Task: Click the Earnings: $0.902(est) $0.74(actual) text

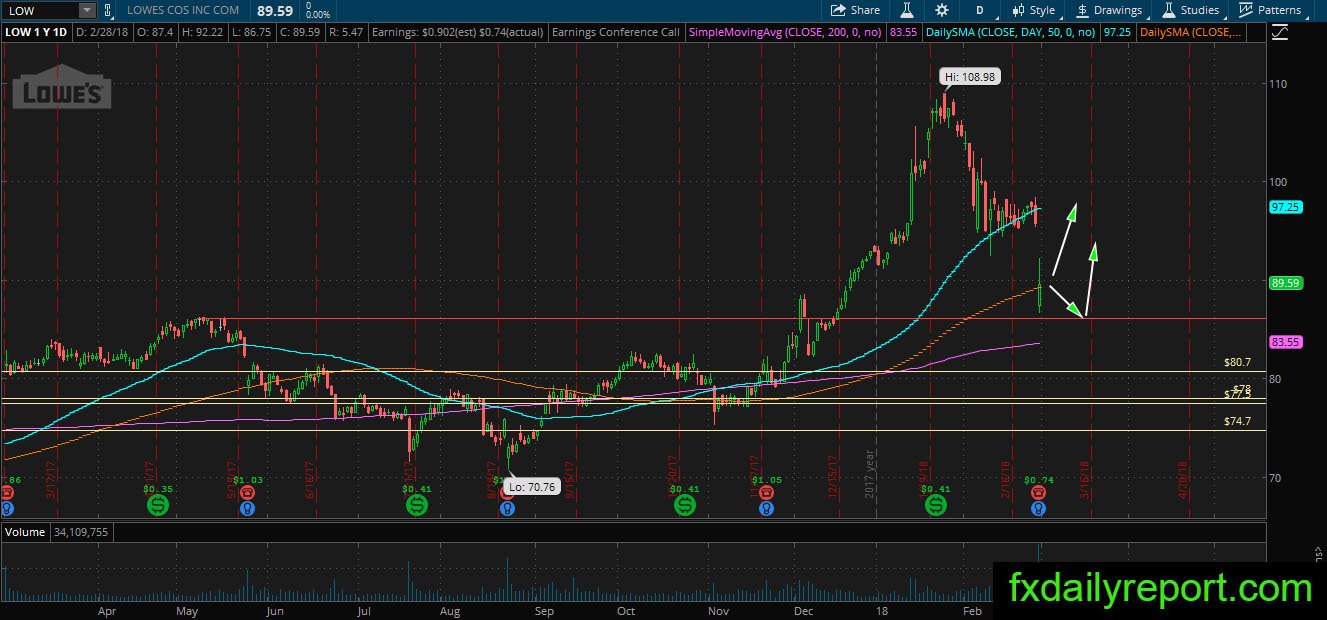Action: click(x=457, y=32)
